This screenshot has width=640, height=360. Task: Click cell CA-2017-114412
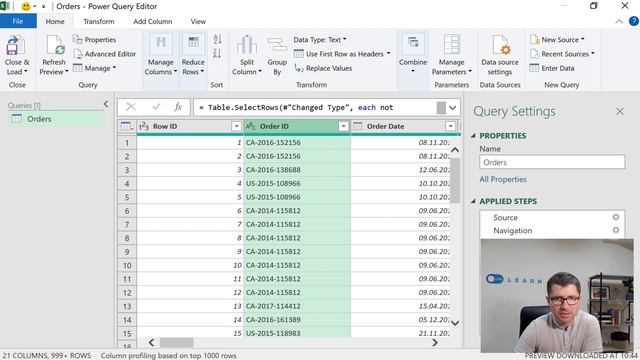(x=297, y=306)
